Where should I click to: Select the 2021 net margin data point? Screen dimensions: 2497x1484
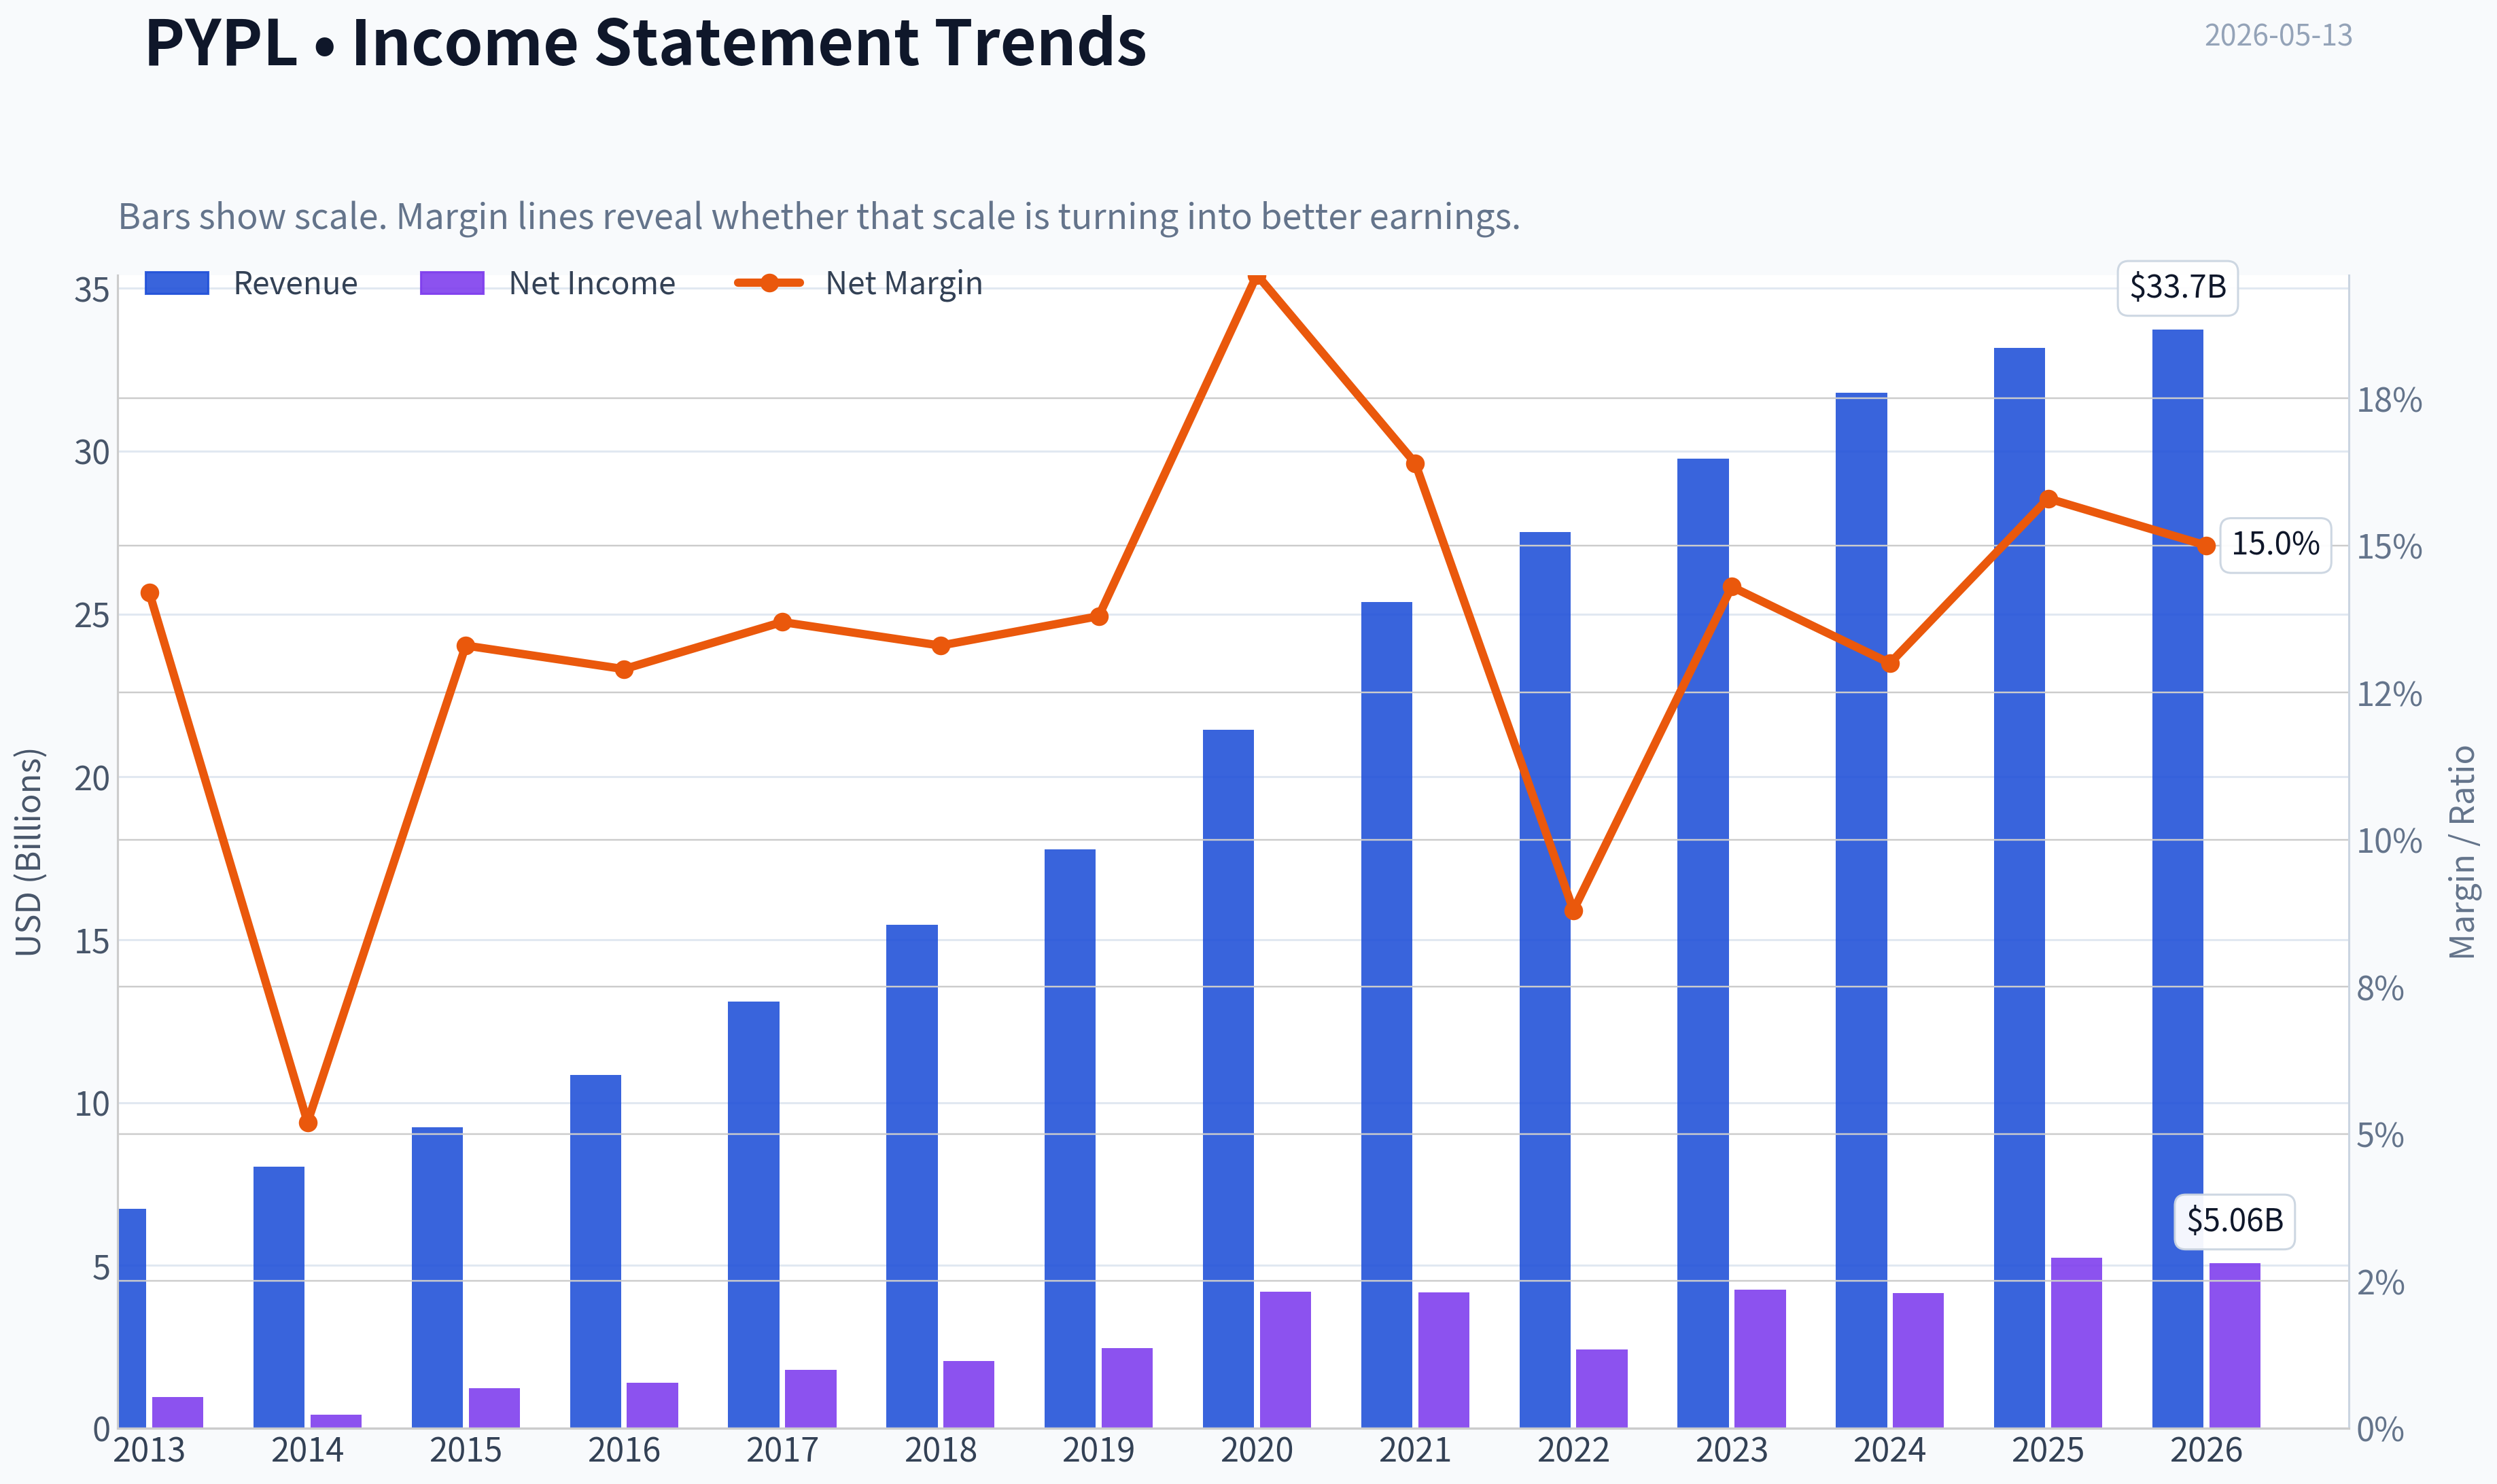(x=1415, y=464)
